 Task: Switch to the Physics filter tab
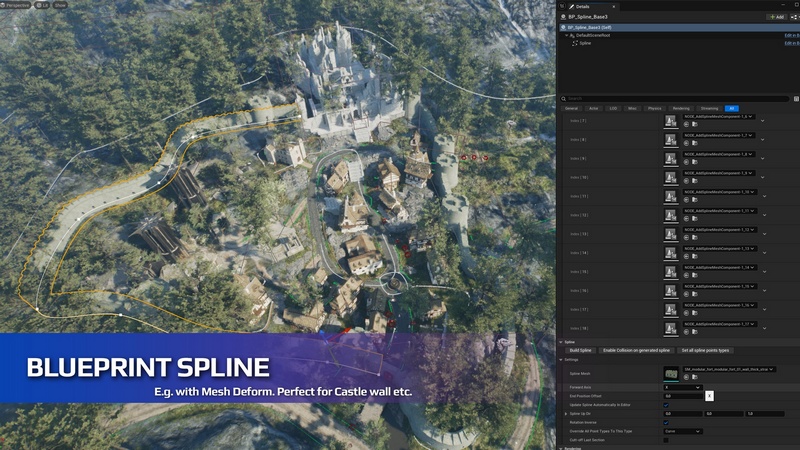click(x=656, y=108)
